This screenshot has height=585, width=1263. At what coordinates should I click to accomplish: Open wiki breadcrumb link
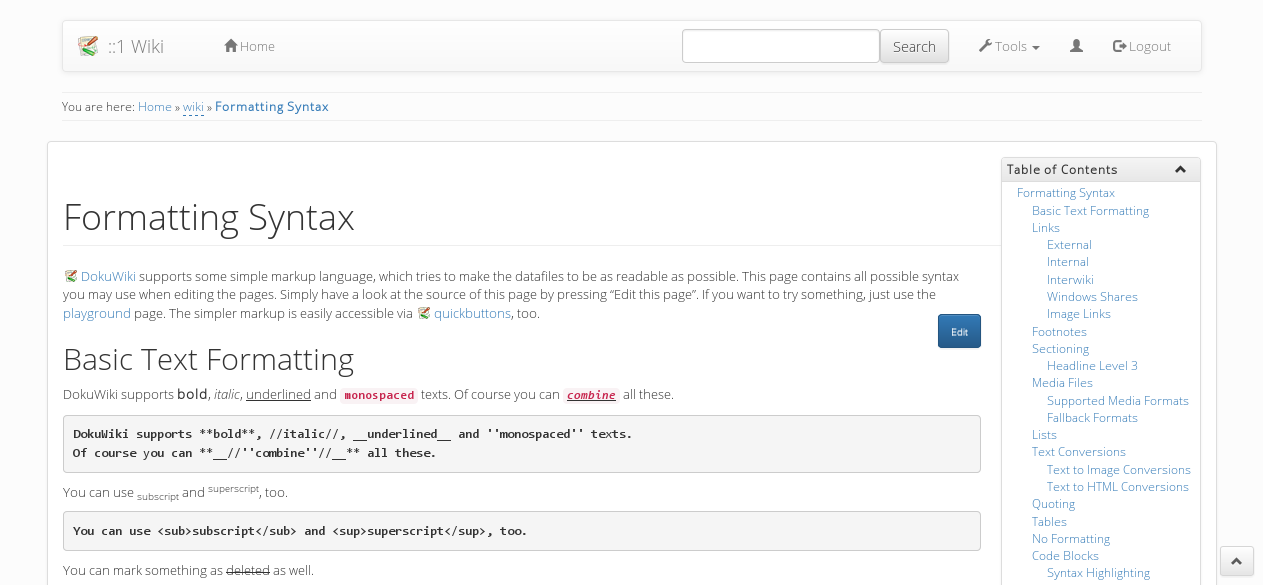(193, 107)
